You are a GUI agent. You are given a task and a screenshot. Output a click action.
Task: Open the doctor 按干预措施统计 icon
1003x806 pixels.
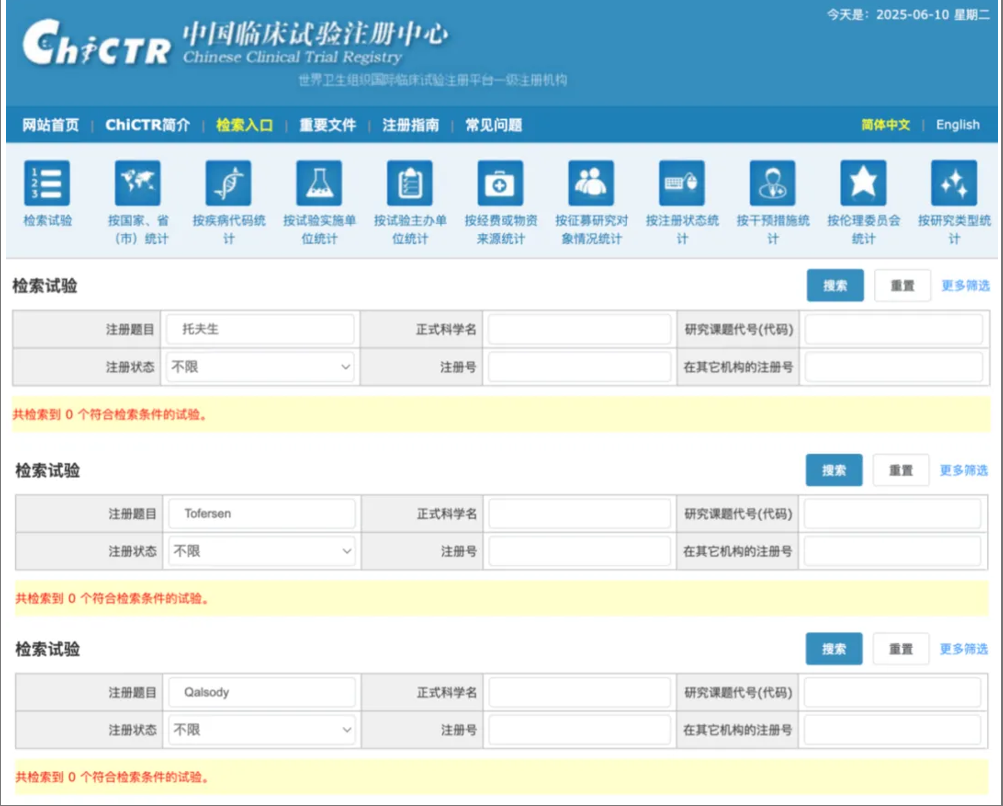[773, 183]
